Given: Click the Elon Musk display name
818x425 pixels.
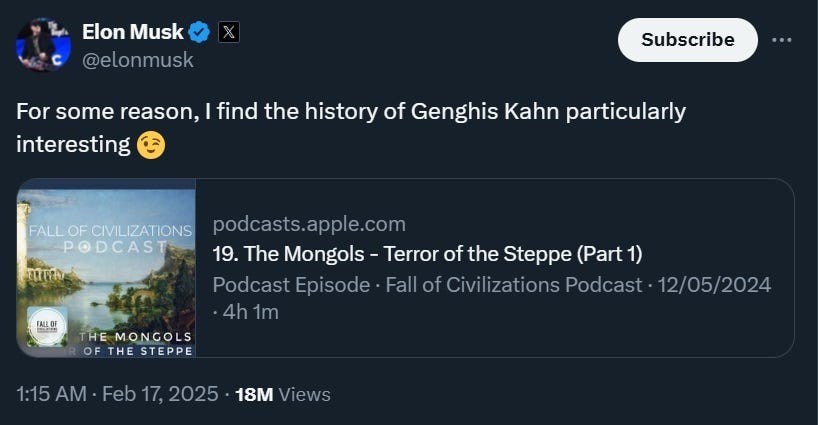Looking at the screenshot, I should (133, 32).
